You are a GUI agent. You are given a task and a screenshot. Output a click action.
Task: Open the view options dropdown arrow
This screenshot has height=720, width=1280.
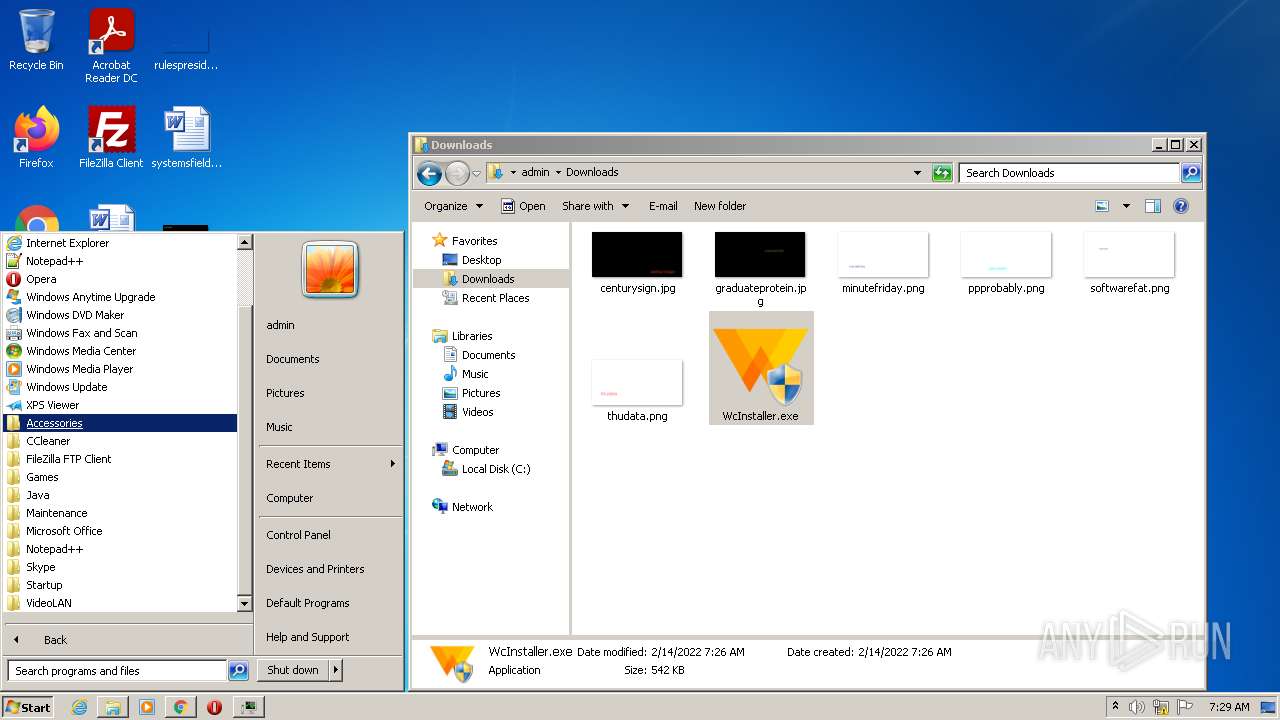1126,206
